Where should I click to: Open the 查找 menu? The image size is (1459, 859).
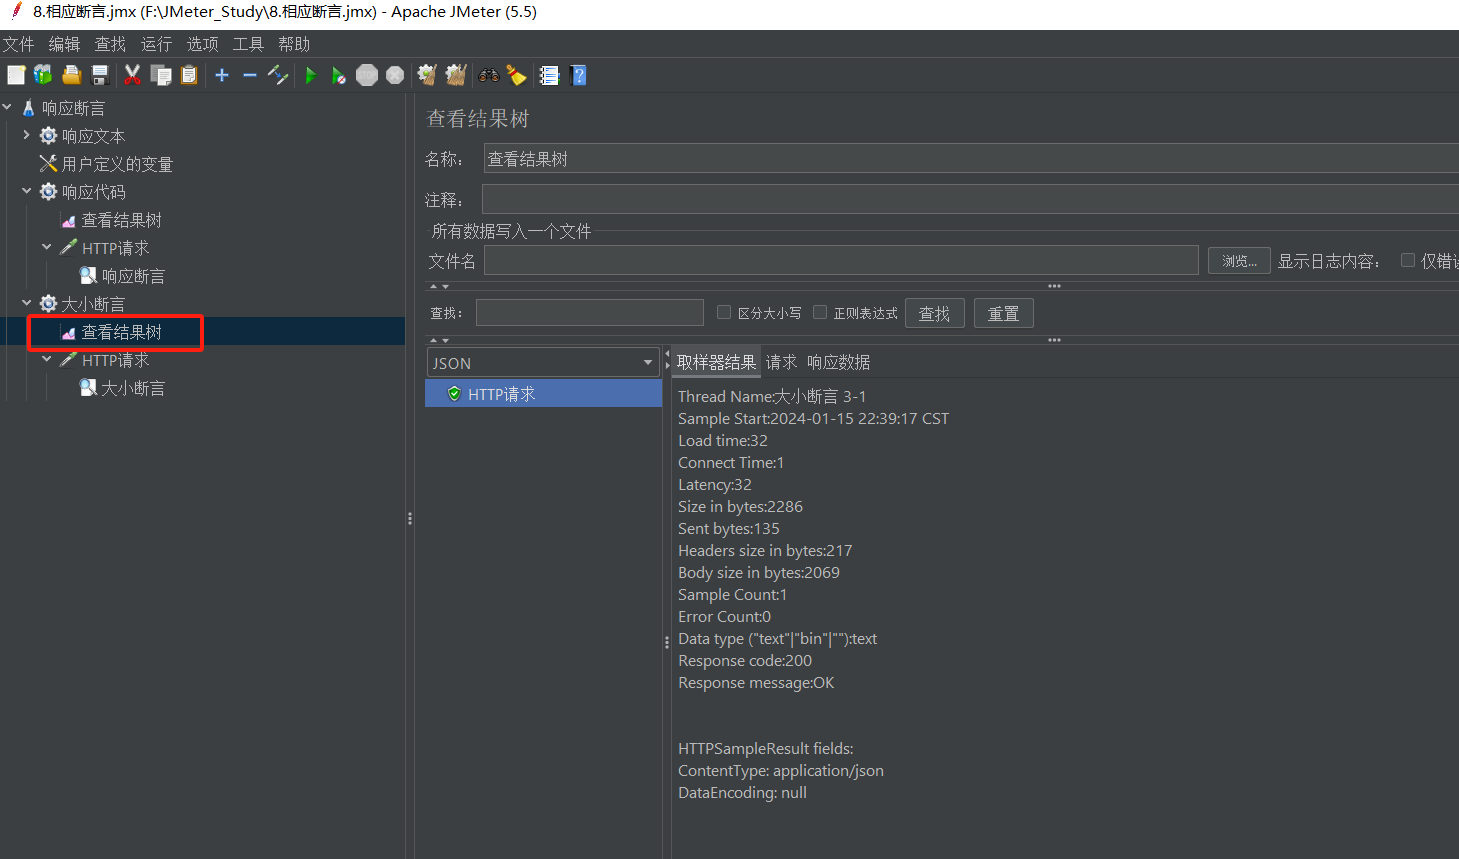[x=110, y=44]
